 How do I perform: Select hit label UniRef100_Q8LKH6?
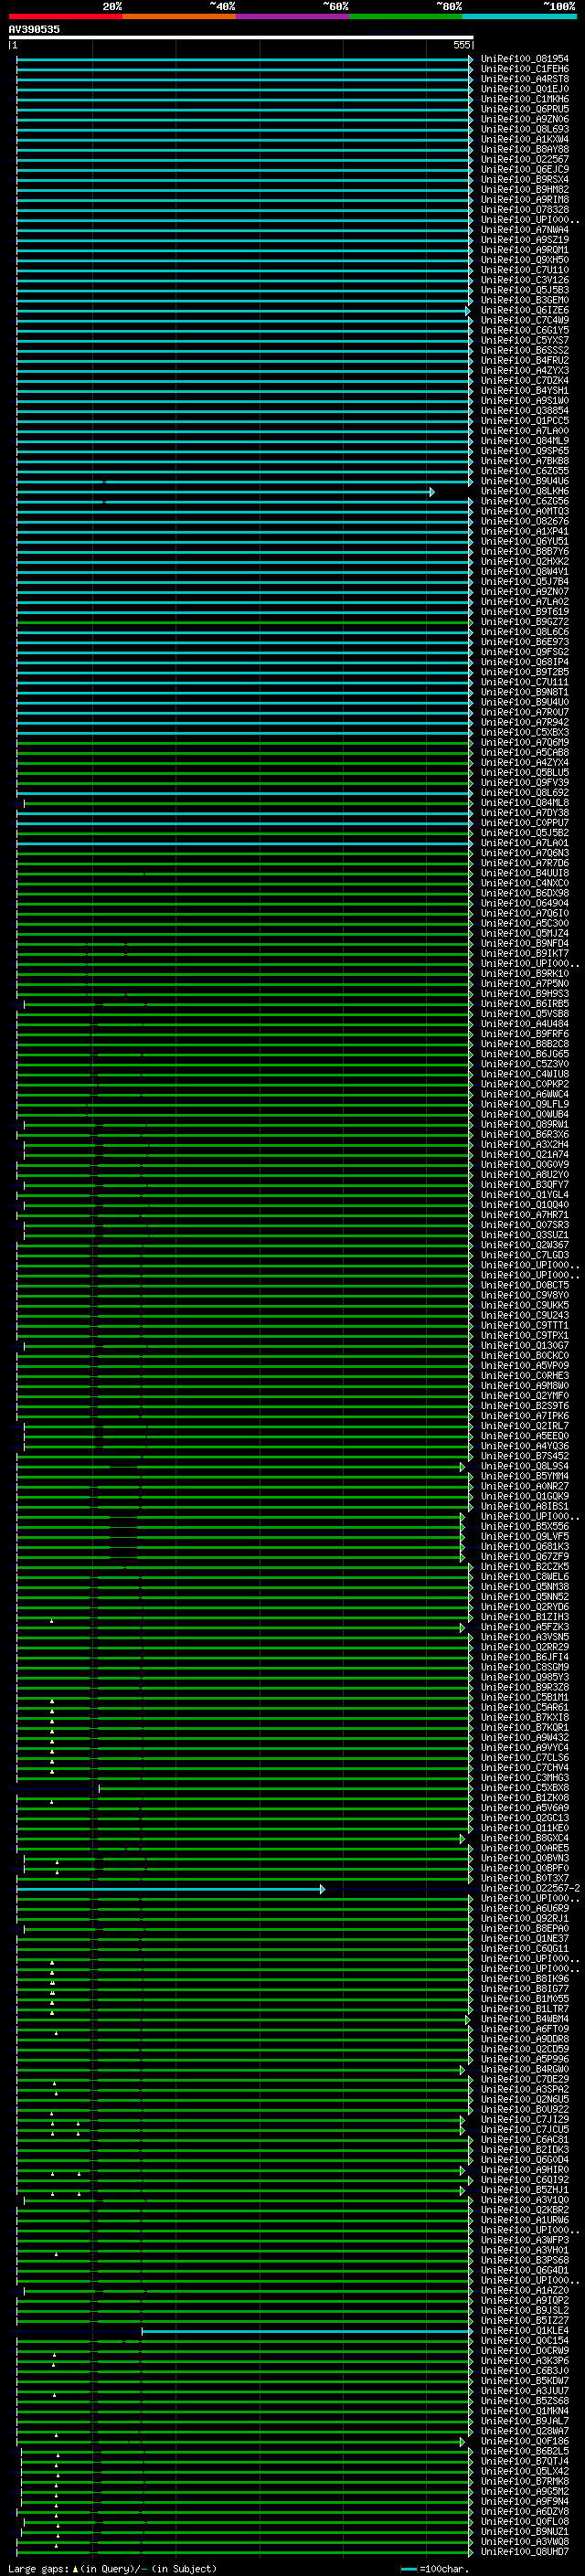[525, 491]
